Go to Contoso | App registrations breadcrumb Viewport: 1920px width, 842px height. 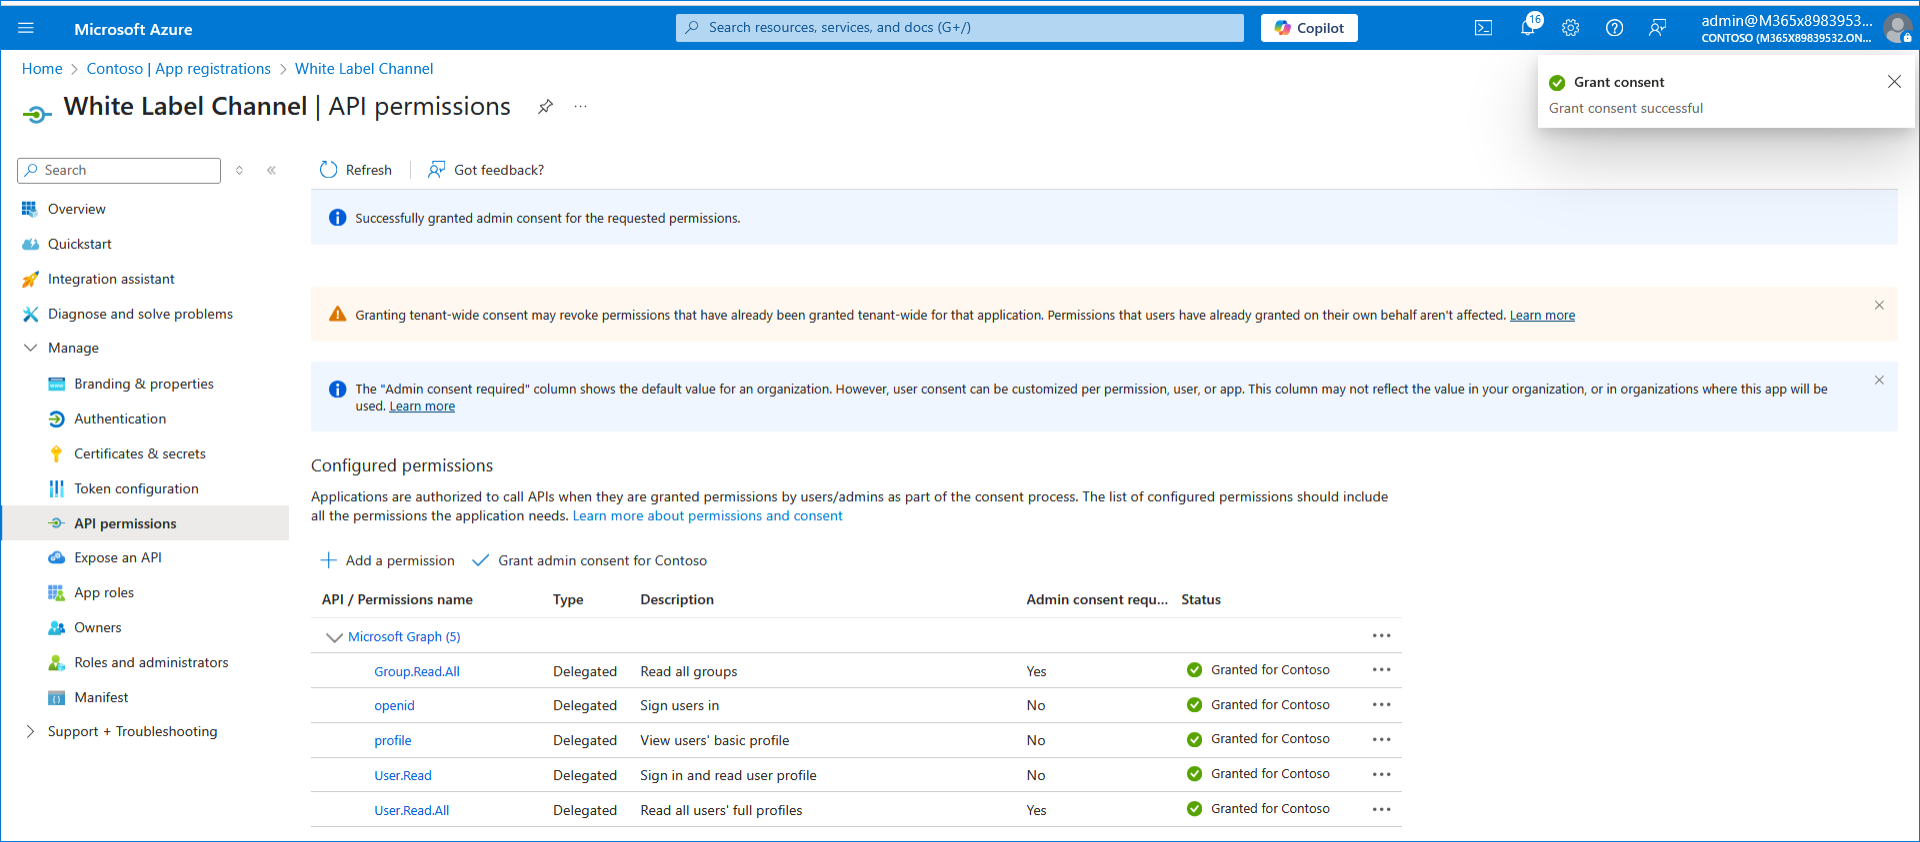[x=178, y=69]
